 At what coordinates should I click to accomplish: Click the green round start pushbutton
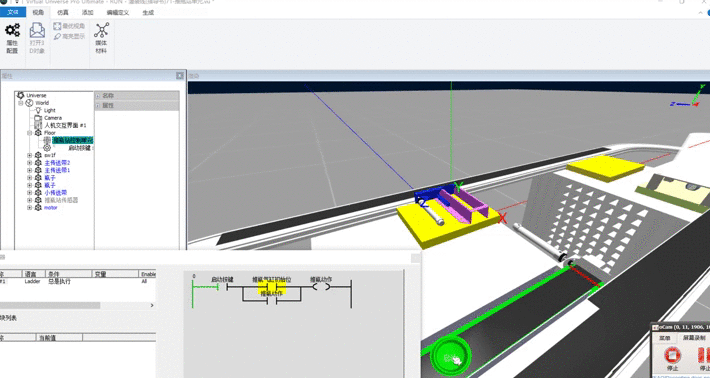[450, 357]
